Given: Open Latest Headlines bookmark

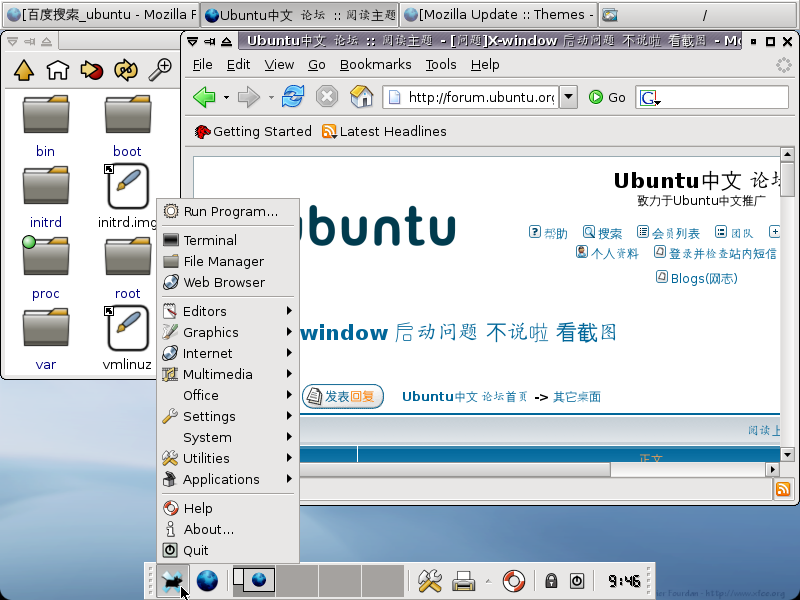Looking at the screenshot, I should coord(384,132).
